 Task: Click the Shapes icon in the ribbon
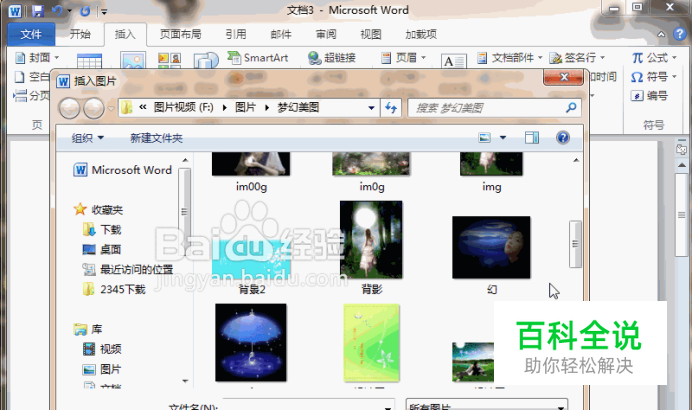click(206, 60)
